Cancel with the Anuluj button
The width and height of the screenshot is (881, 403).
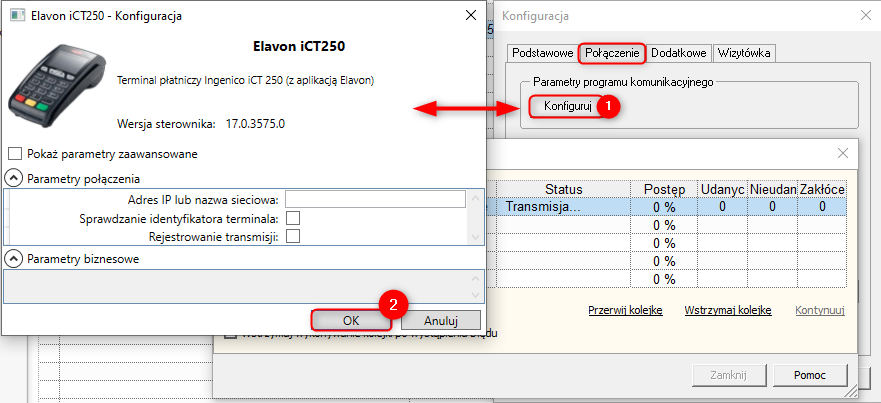click(441, 320)
